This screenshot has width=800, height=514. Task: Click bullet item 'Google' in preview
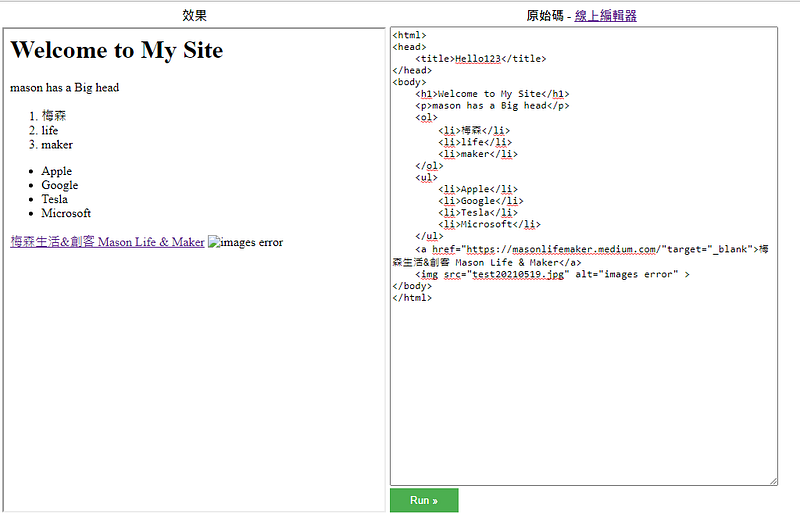point(60,185)
